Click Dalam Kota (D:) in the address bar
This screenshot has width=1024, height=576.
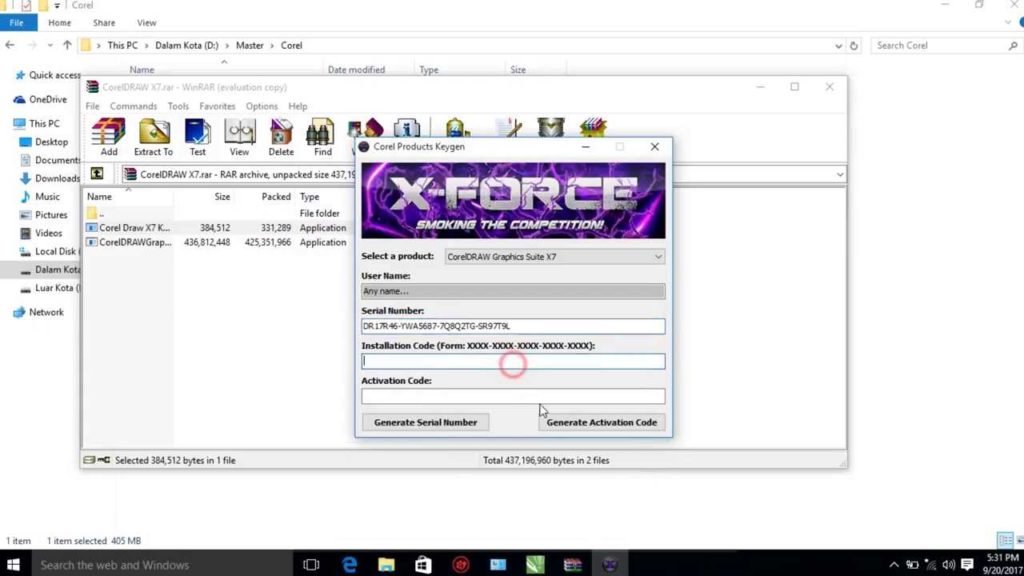coord(187,46)
